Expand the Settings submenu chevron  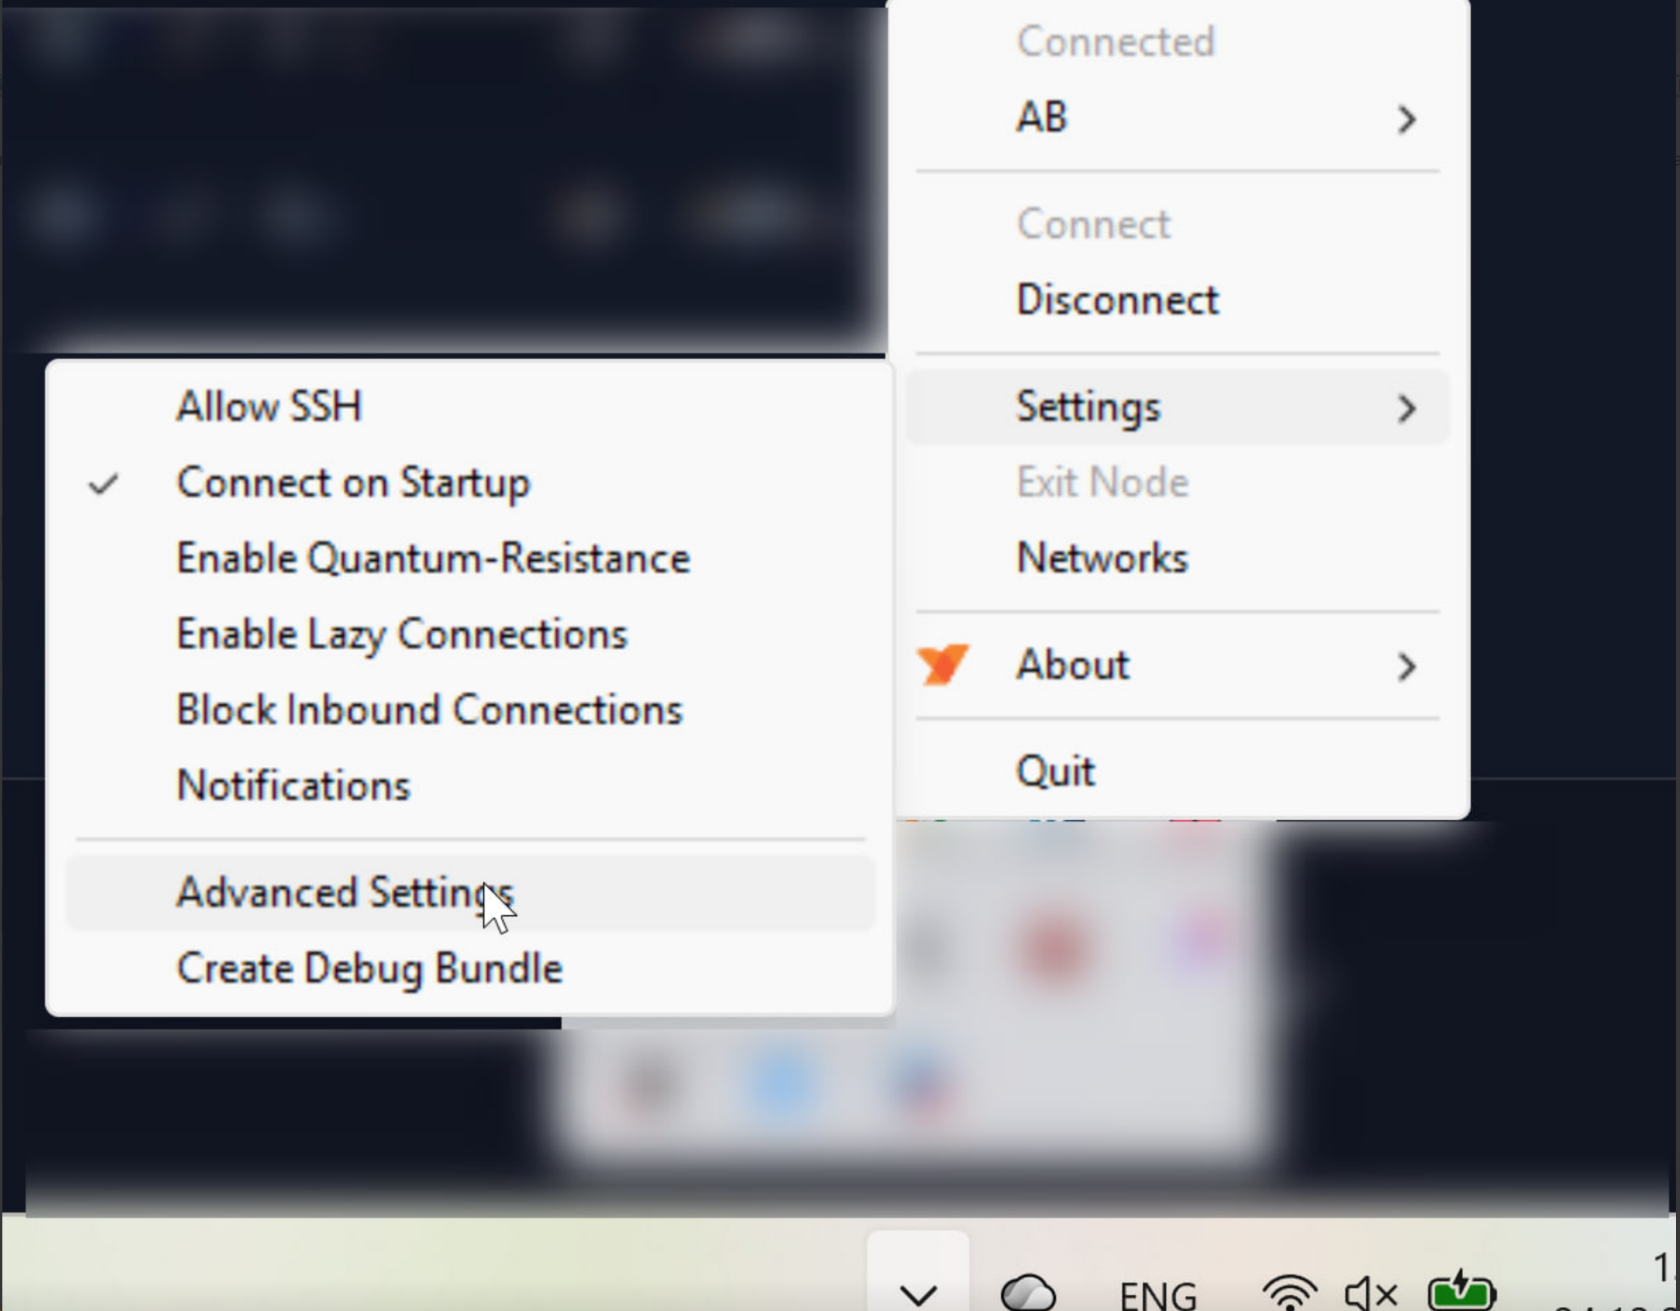coord(1407,408)
